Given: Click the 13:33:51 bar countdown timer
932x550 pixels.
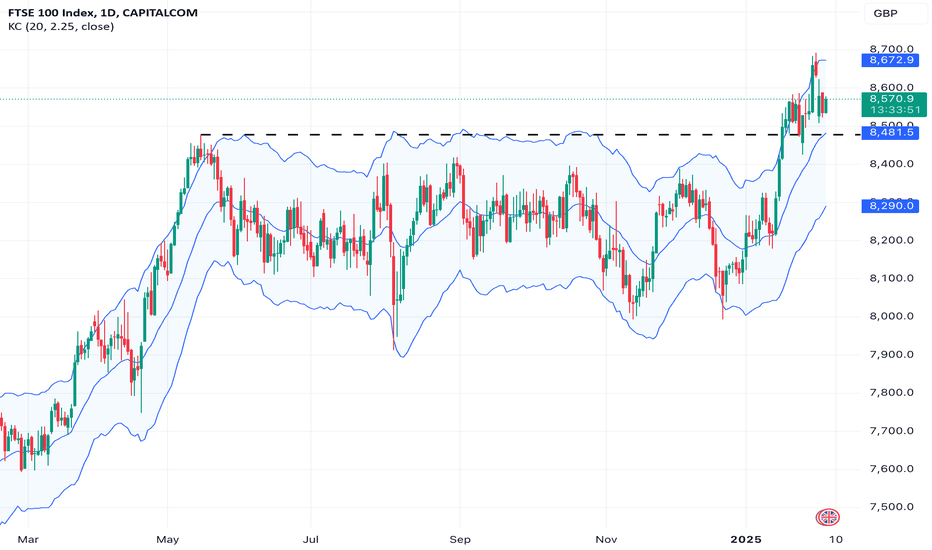Looking at the screenshot, I should 893,111.
